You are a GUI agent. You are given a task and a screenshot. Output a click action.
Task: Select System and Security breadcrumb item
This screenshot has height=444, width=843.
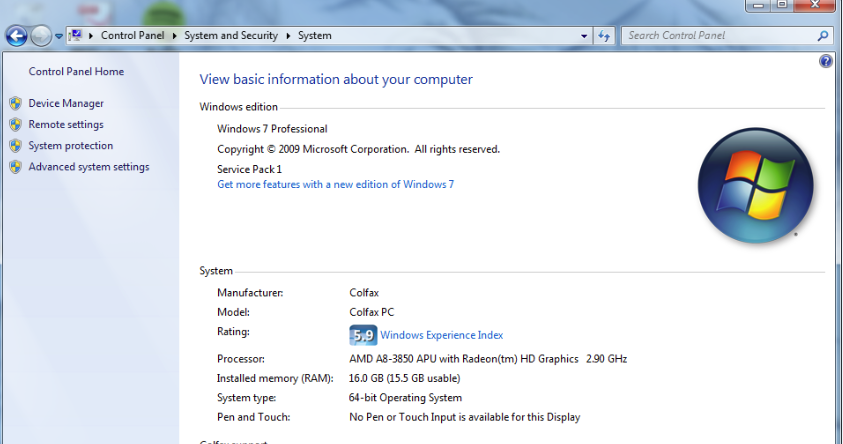[x=233, y=36]
